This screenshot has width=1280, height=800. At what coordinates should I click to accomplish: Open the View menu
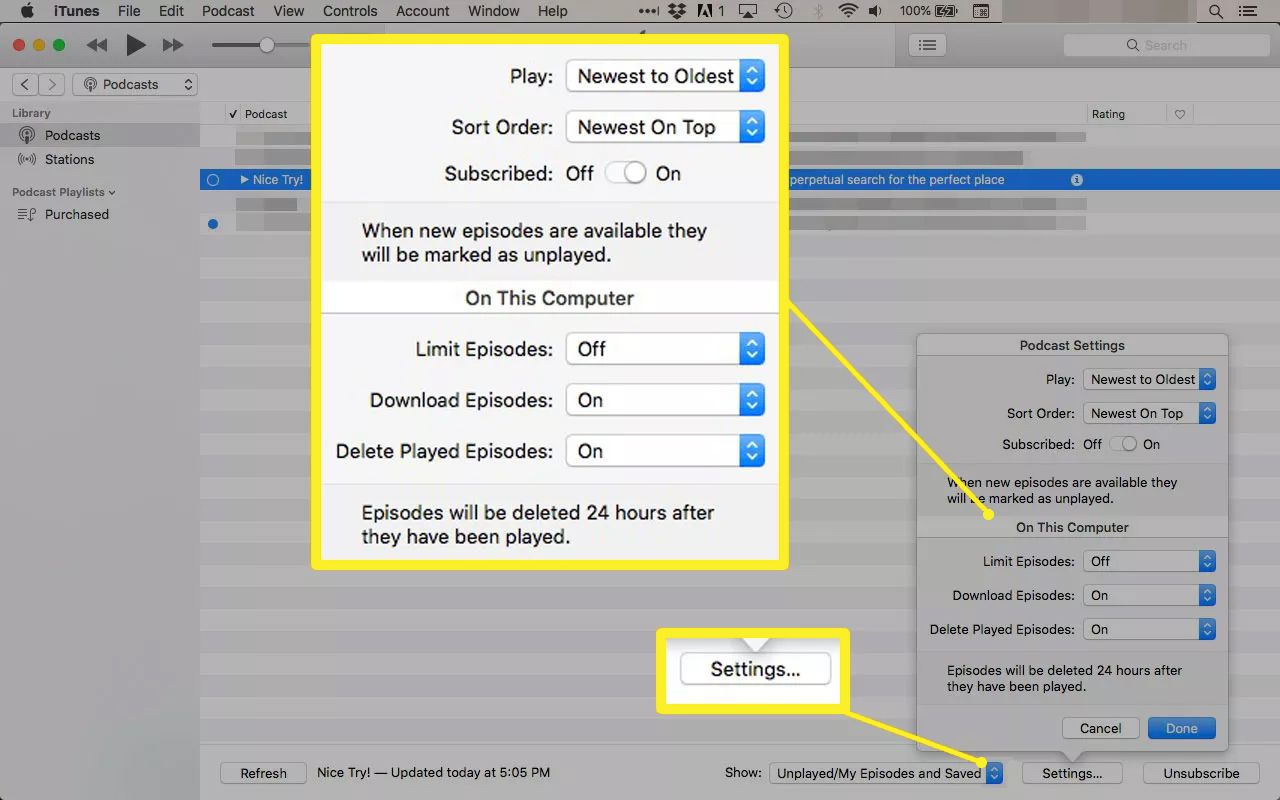click(x=289, y=11)
